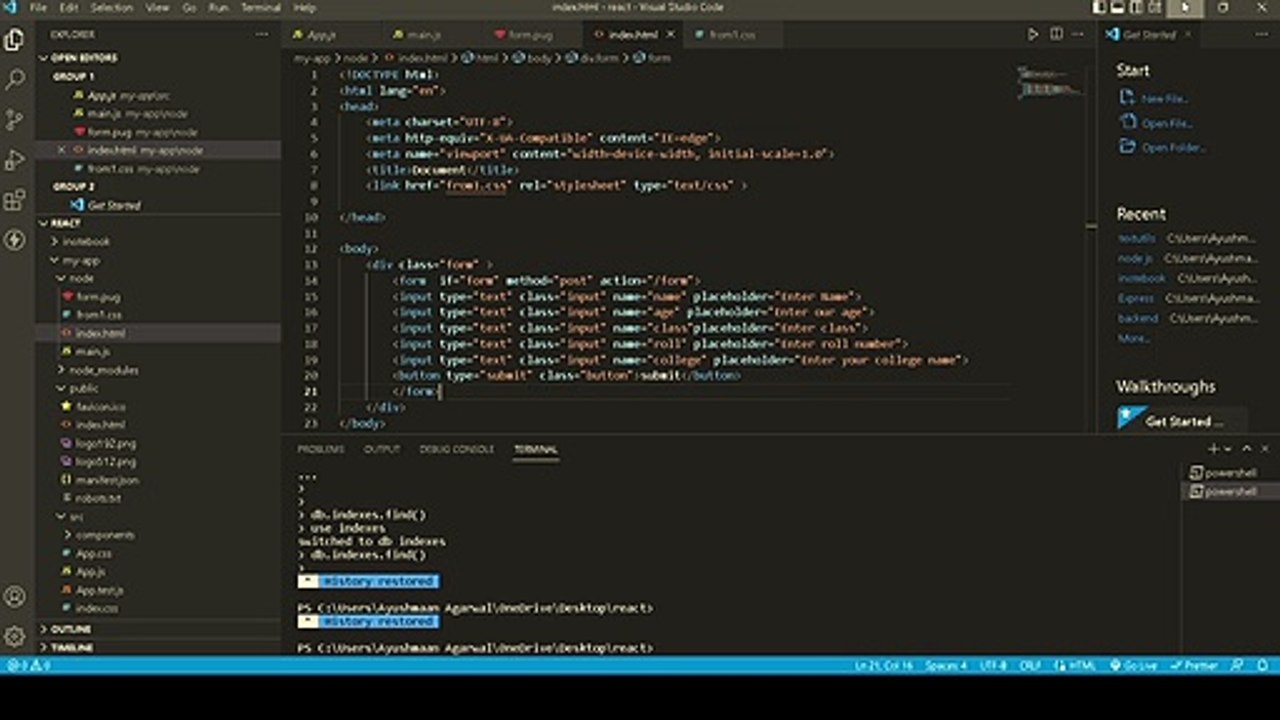Screen dimensions: 1280x720
Task: Collapse the src folder
Action: (x=76, y=516)
